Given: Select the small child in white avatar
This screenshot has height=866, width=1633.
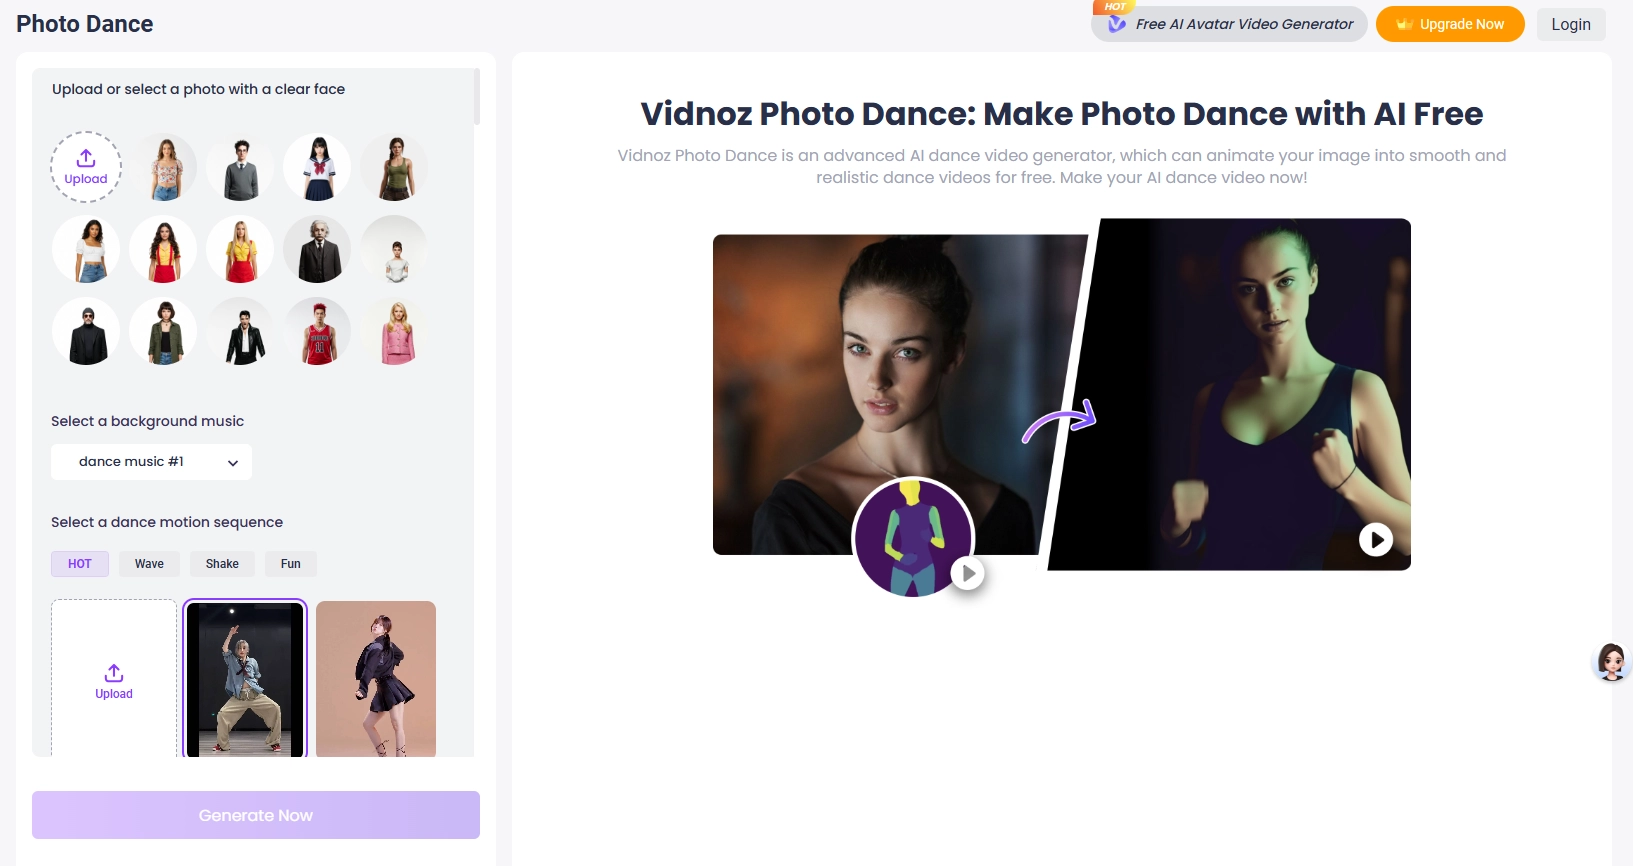Looking at the screenshot, I should pos(395,250).
